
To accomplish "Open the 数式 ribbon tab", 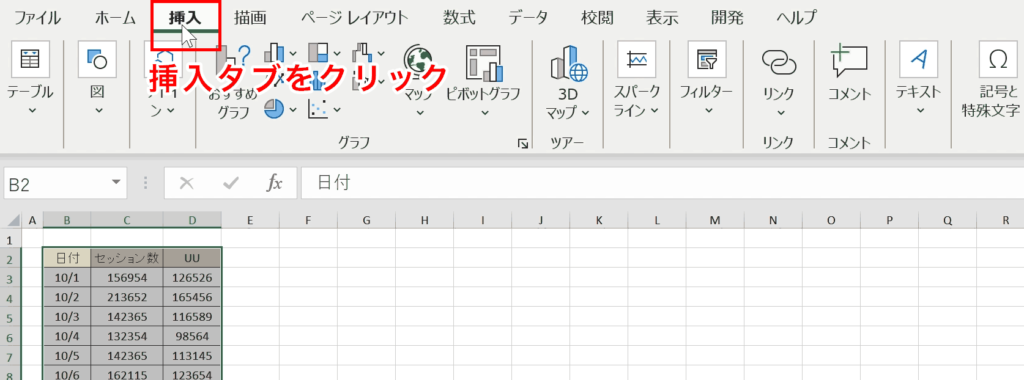I will (x=459, y=18).
